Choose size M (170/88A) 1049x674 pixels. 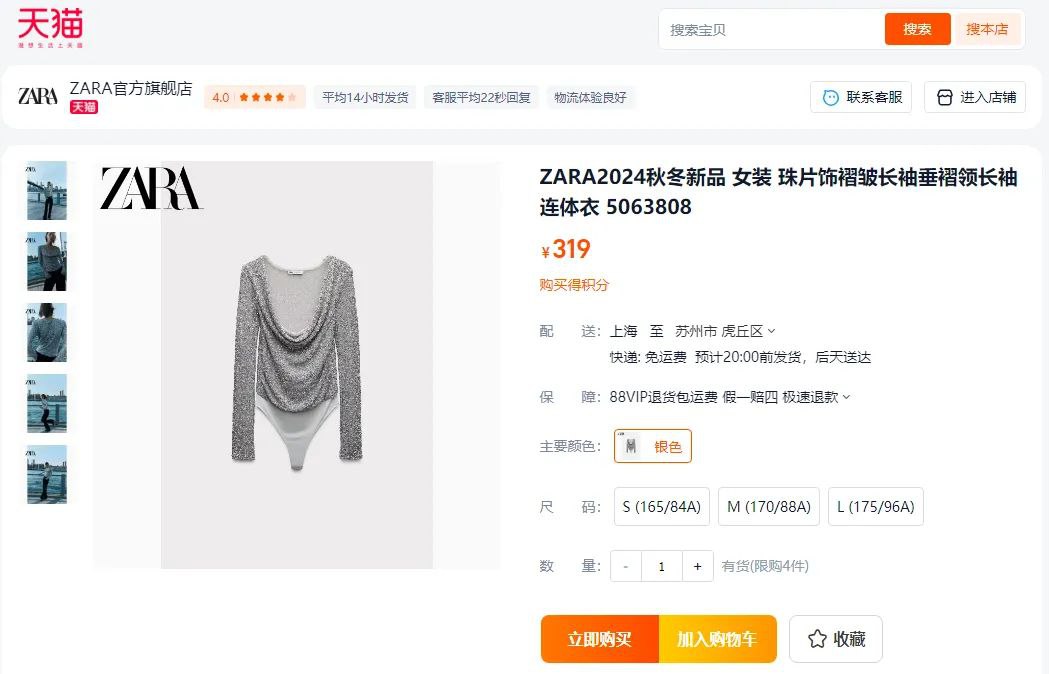coord(769,507)
